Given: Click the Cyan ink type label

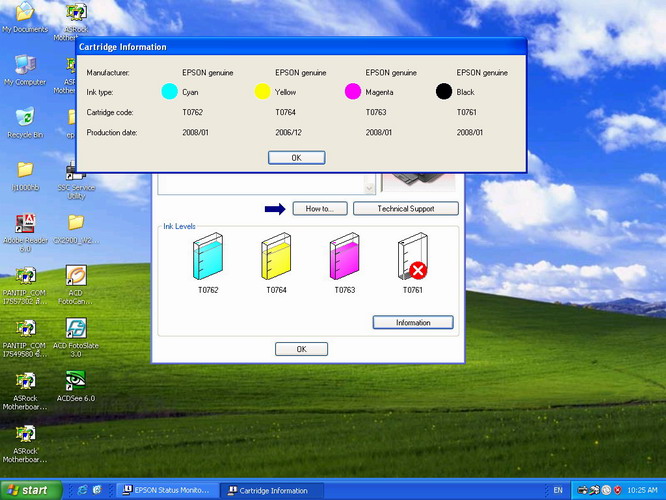Looking at the screenshot, I should click(190, 92).
